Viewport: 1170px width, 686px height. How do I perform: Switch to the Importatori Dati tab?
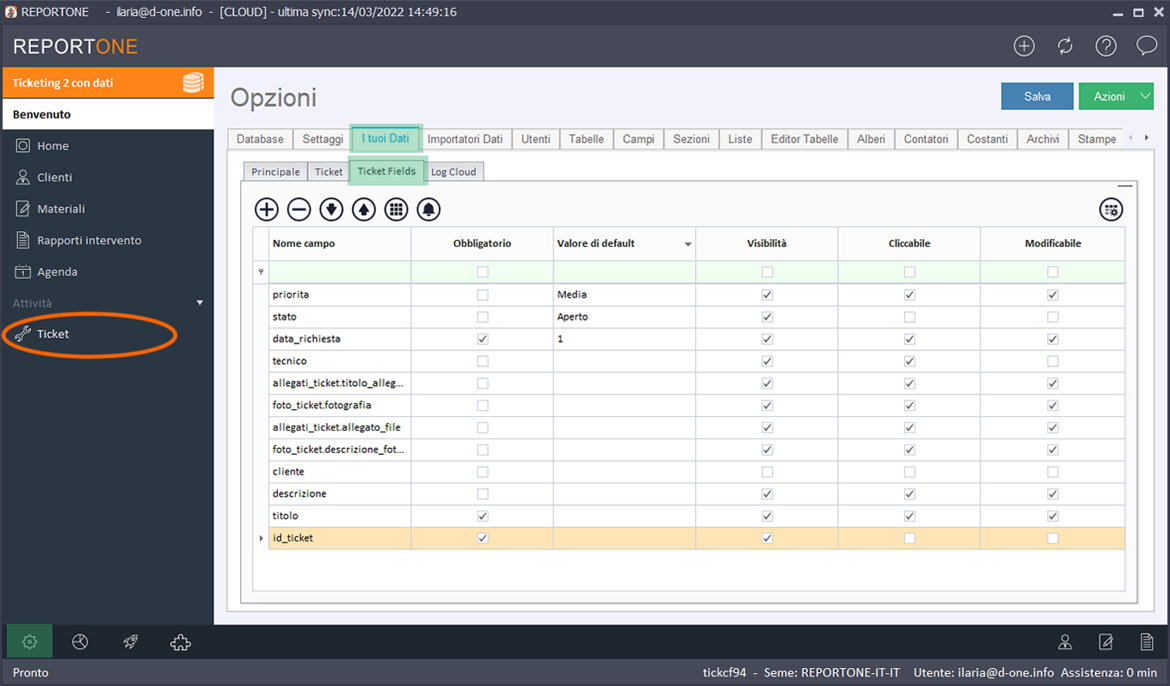point(464,139)
